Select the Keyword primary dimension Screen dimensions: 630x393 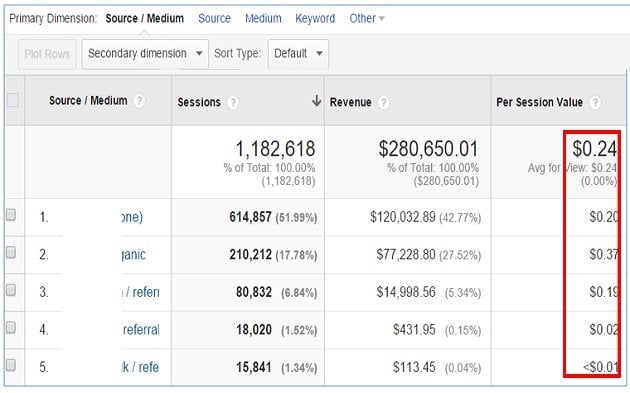pyautogui.click(x=315, y=18)
